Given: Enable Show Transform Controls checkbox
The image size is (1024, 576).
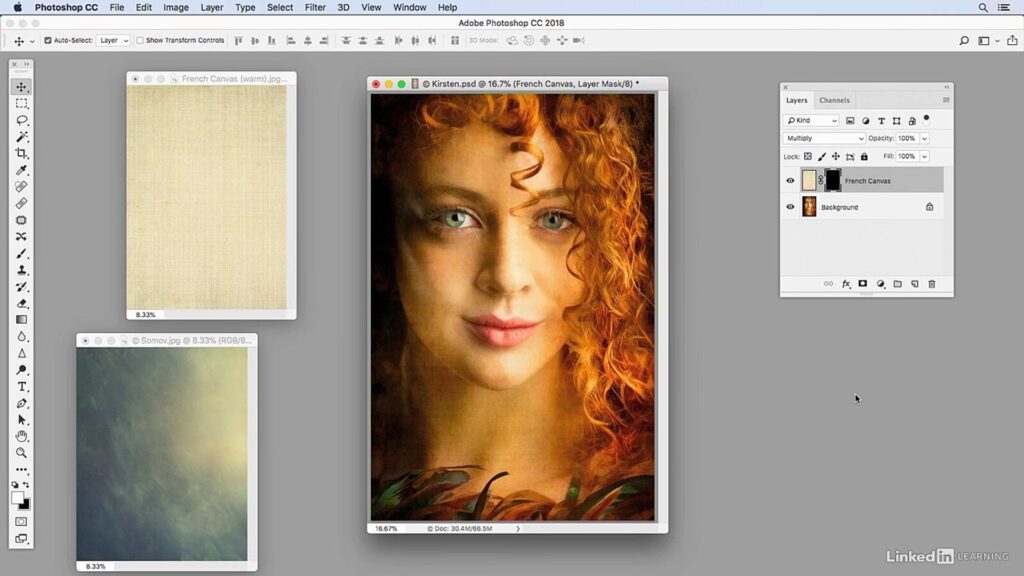Looking at the screenshot, I should coord(139,41).
